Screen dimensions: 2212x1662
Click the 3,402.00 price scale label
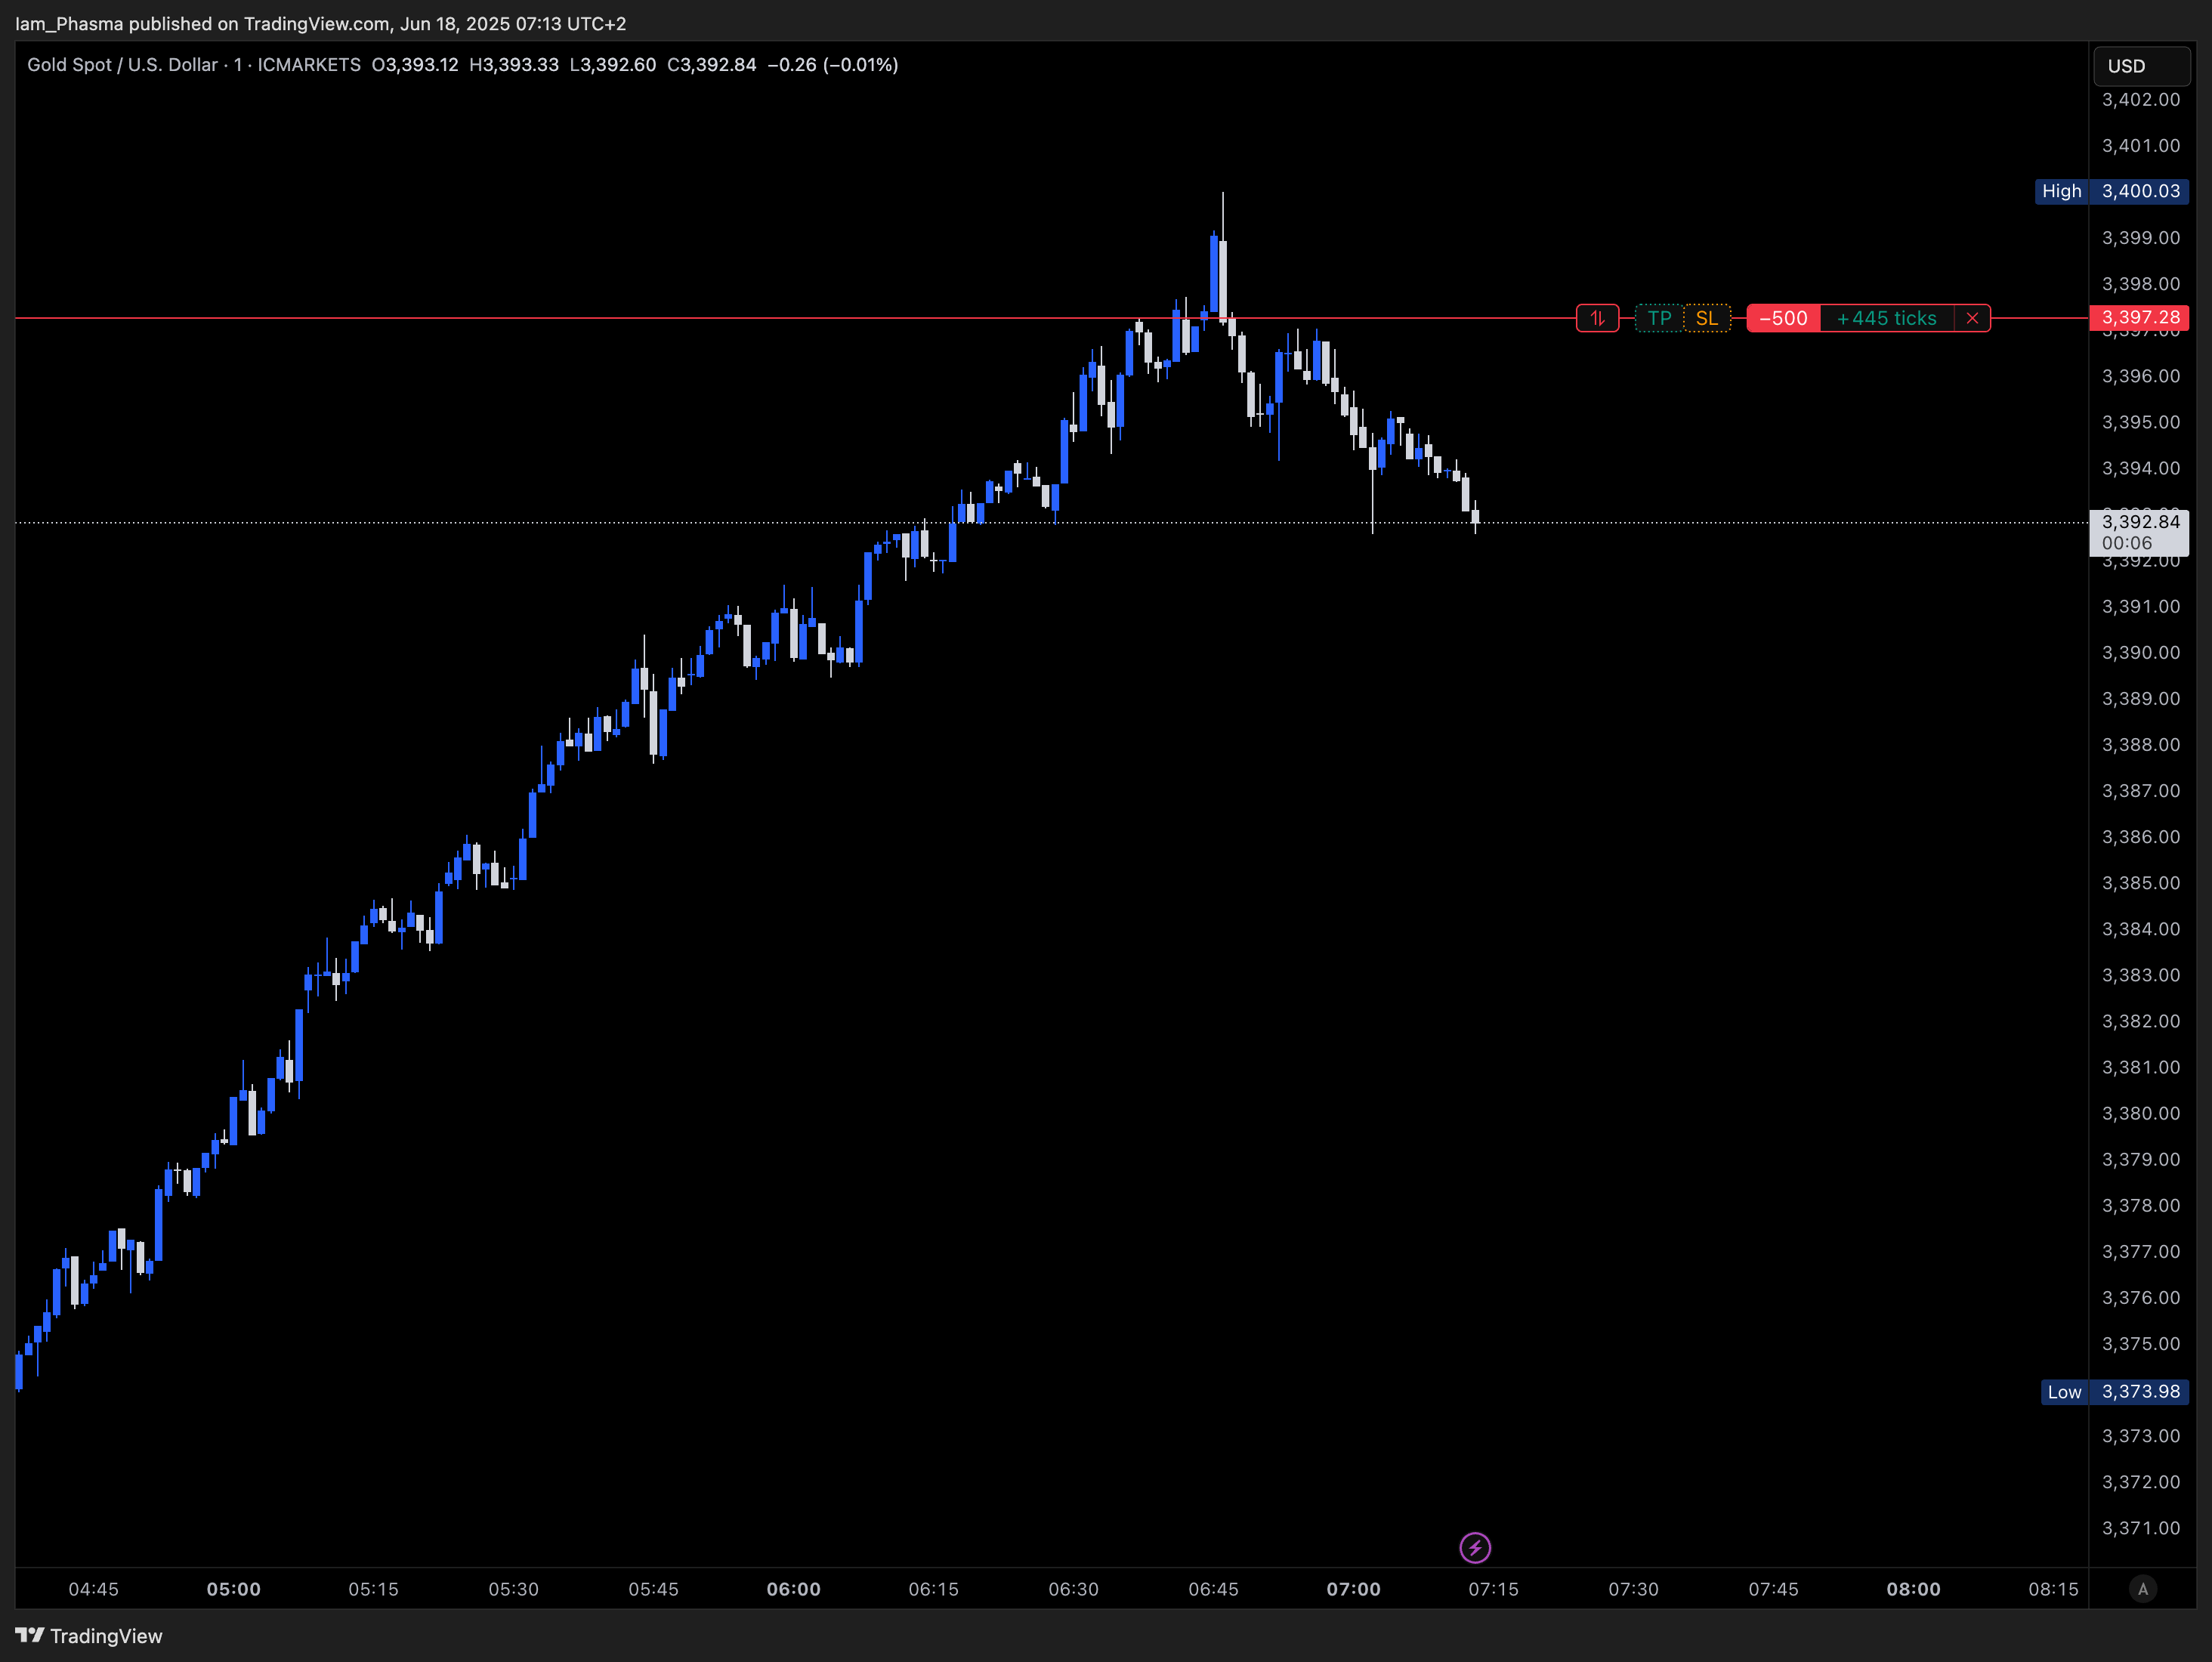2140,99
